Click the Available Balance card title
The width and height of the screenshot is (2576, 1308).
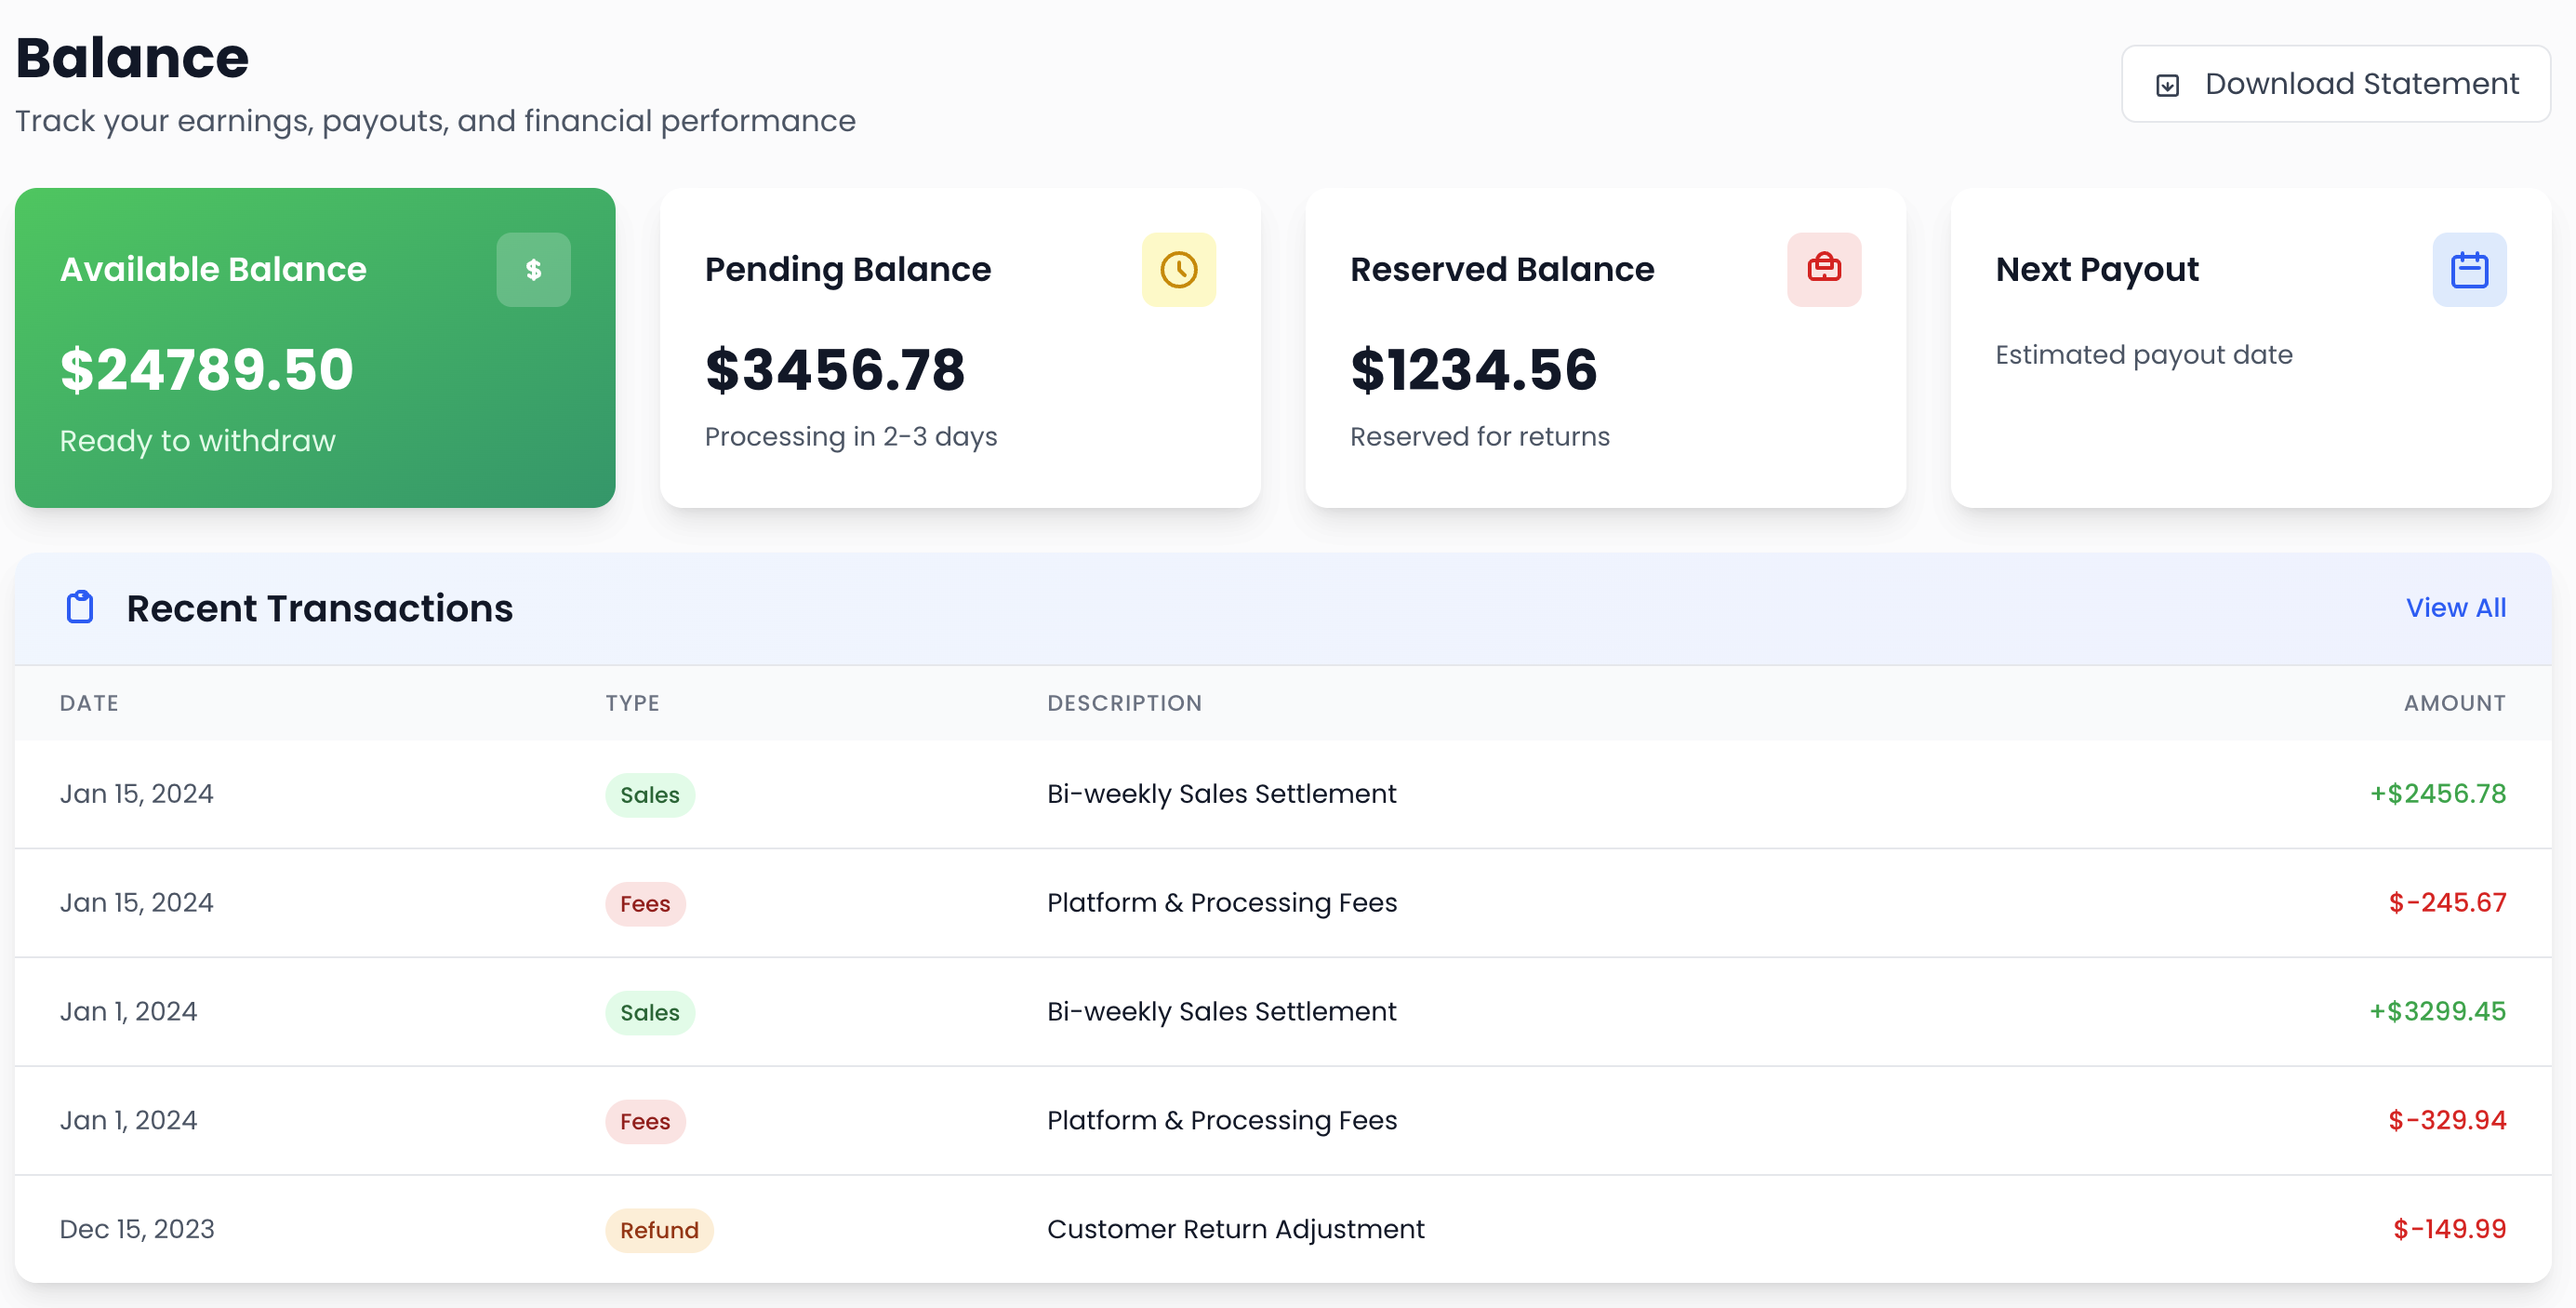(213, 270)
